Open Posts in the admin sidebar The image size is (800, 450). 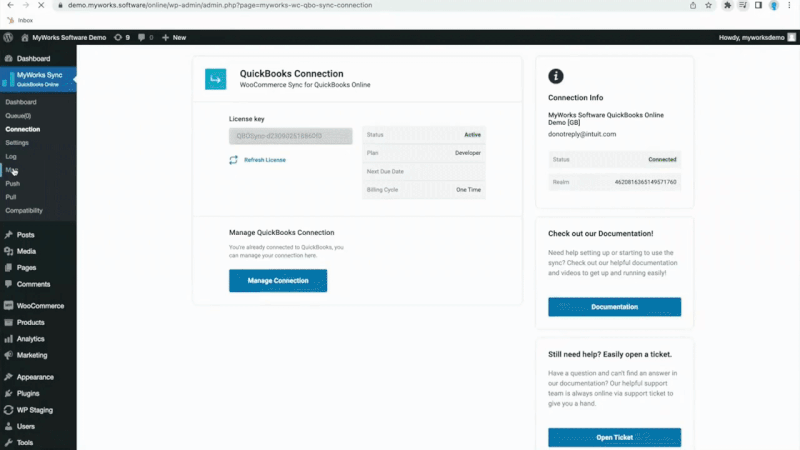[26, 235]
